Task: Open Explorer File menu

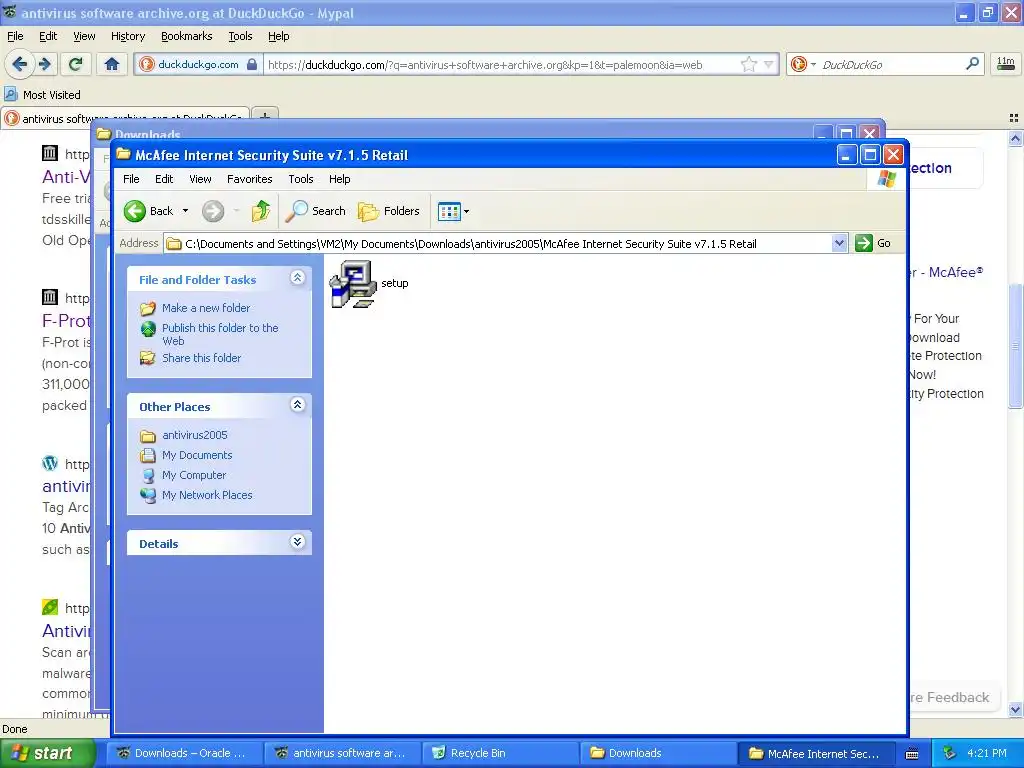Action: tap(131, 179)
